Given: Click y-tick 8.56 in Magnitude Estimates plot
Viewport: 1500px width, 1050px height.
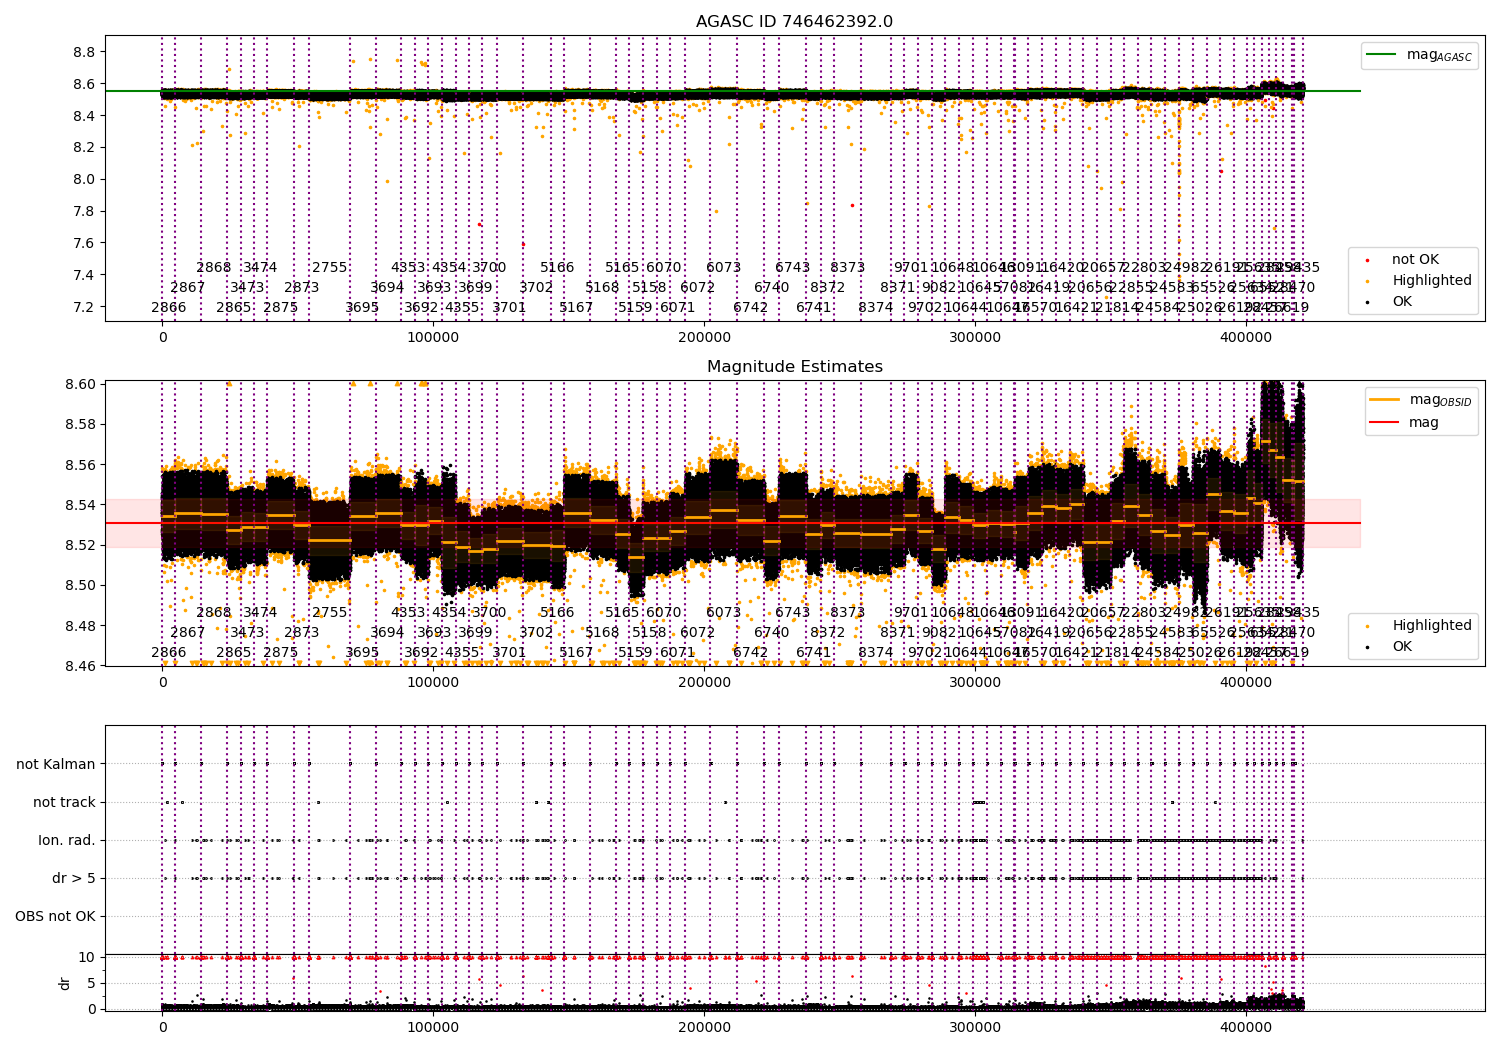Looking at the screenshot, I should (80, 465).
